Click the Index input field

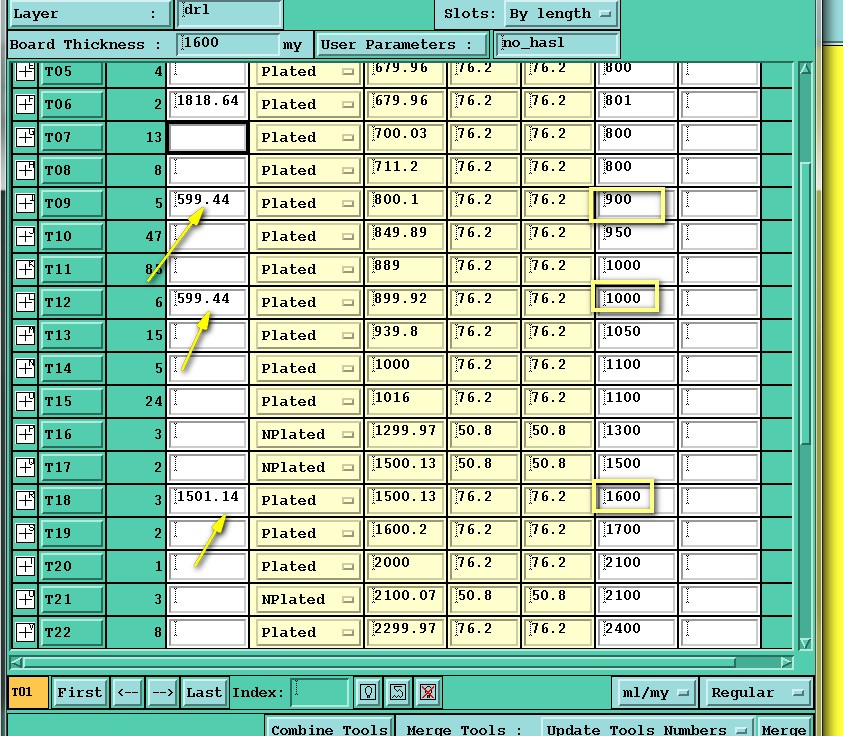coord(319,692)
